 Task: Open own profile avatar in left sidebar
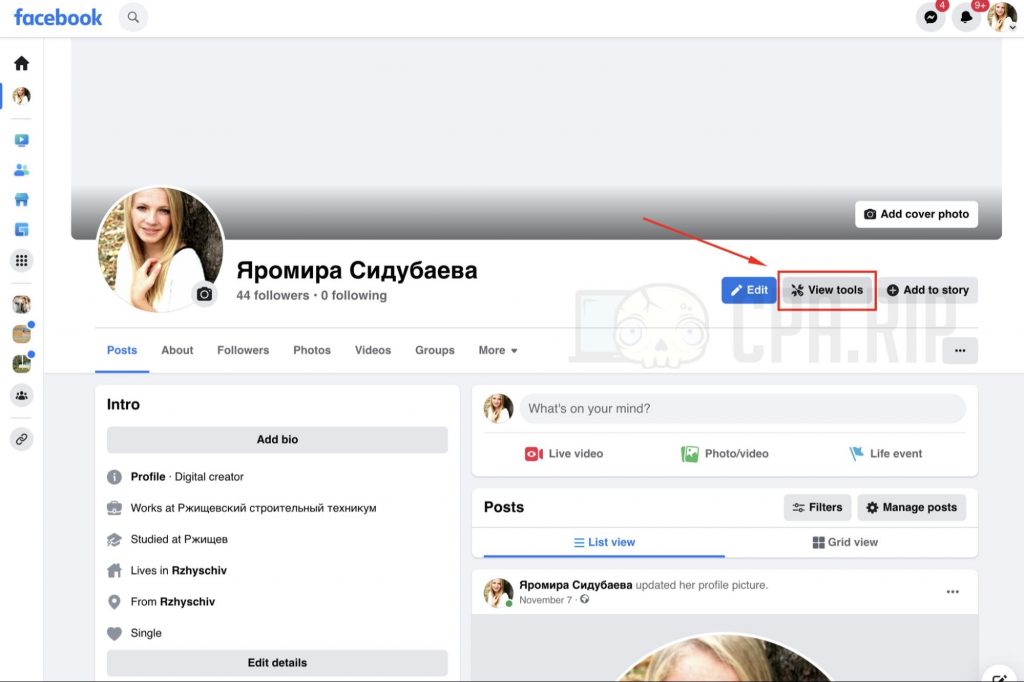click(22, 96)
